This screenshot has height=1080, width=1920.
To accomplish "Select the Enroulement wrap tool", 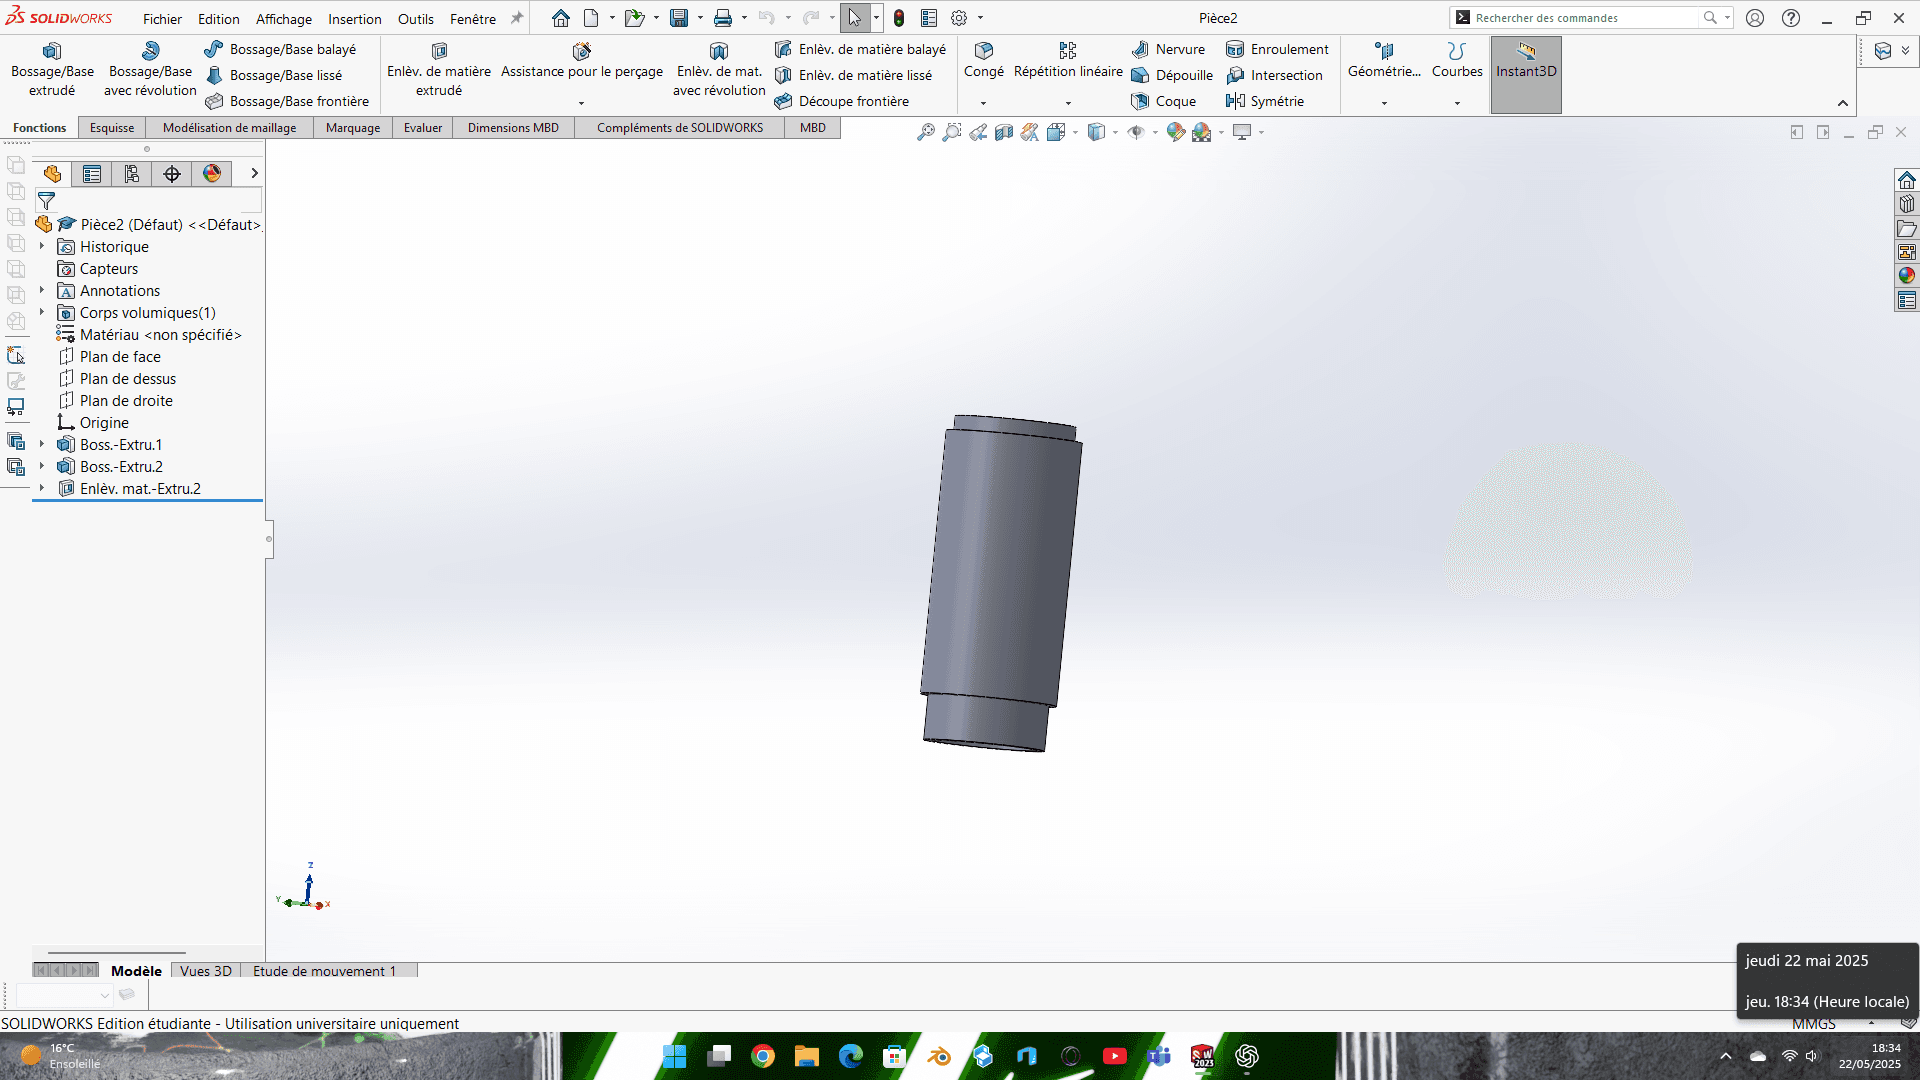I will point(1277,49).
